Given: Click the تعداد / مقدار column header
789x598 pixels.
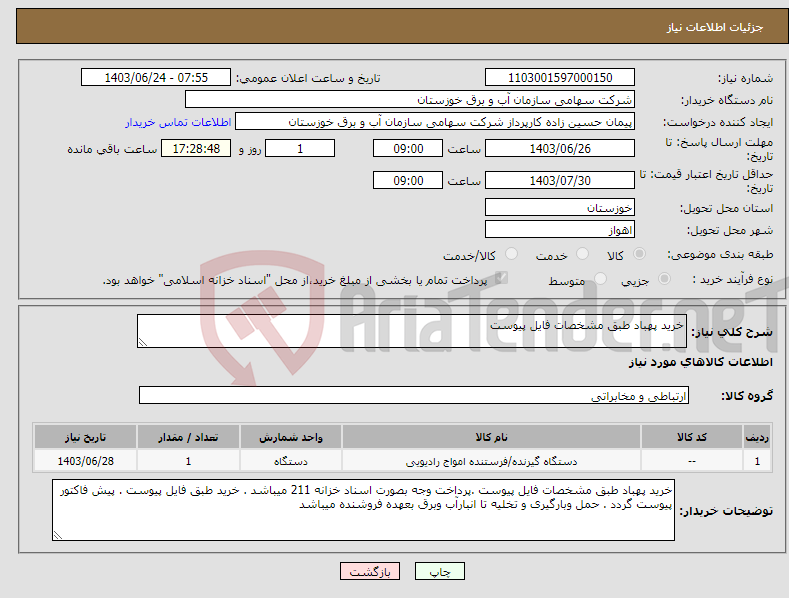Looking at the screenshot, I should click(x=188, y=437).
